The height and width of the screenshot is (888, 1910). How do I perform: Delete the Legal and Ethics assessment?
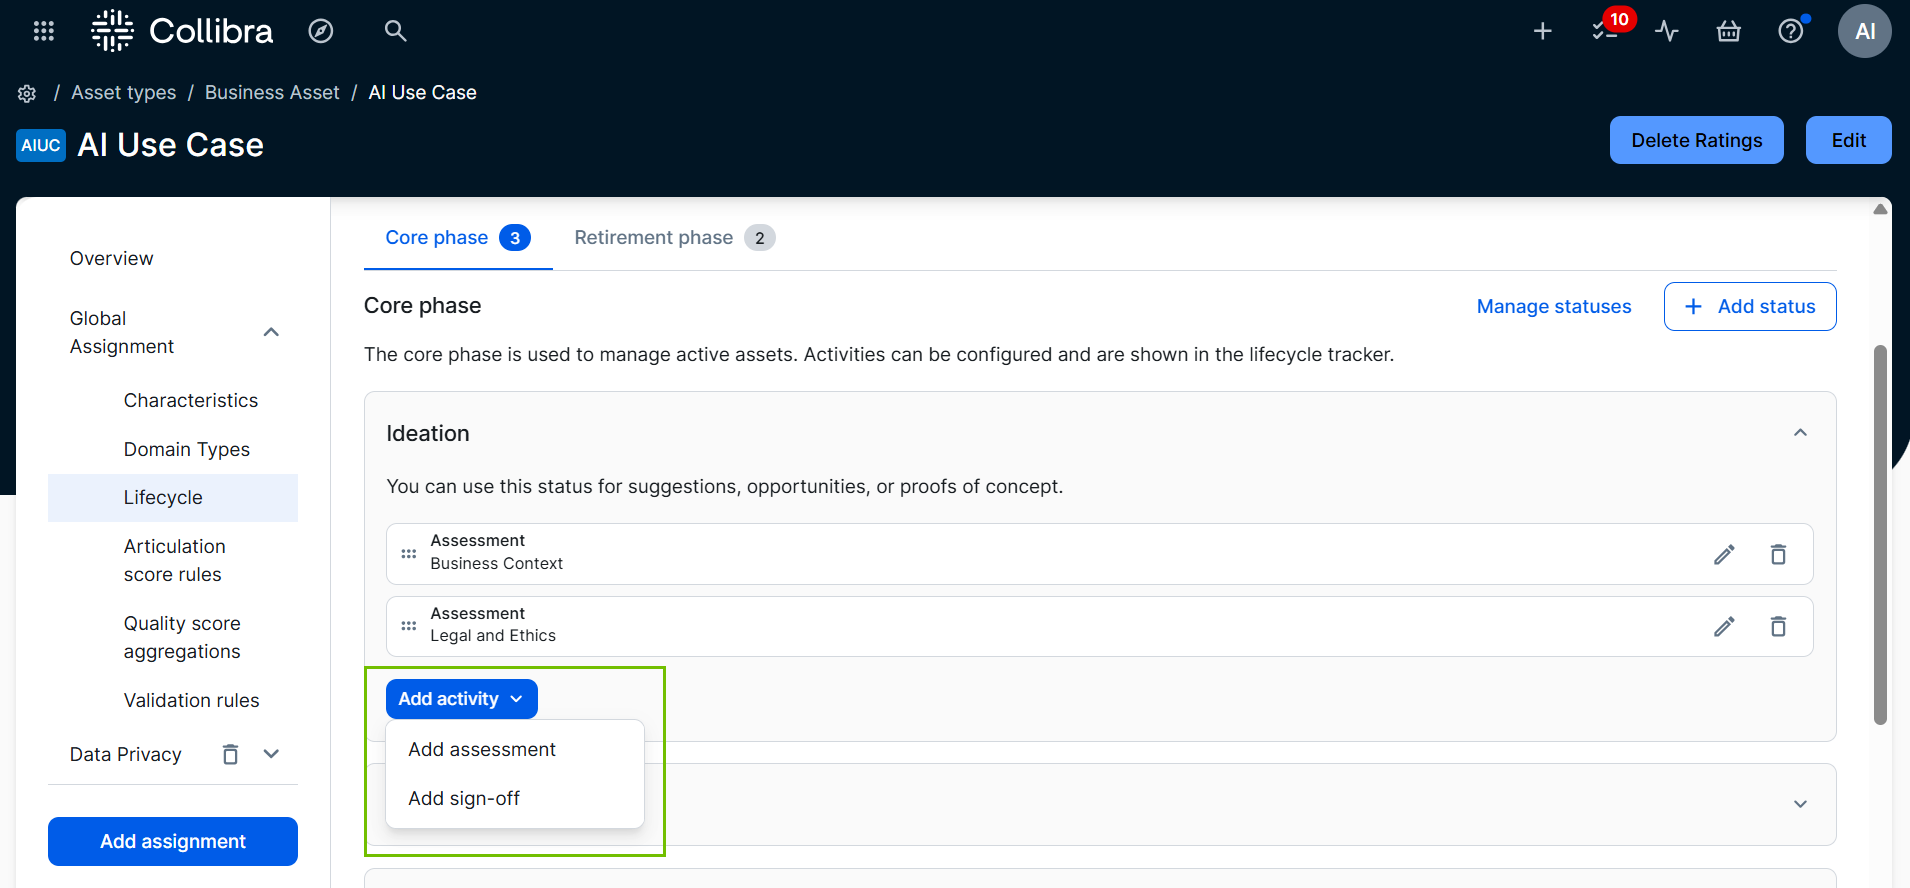(1778, 627)
